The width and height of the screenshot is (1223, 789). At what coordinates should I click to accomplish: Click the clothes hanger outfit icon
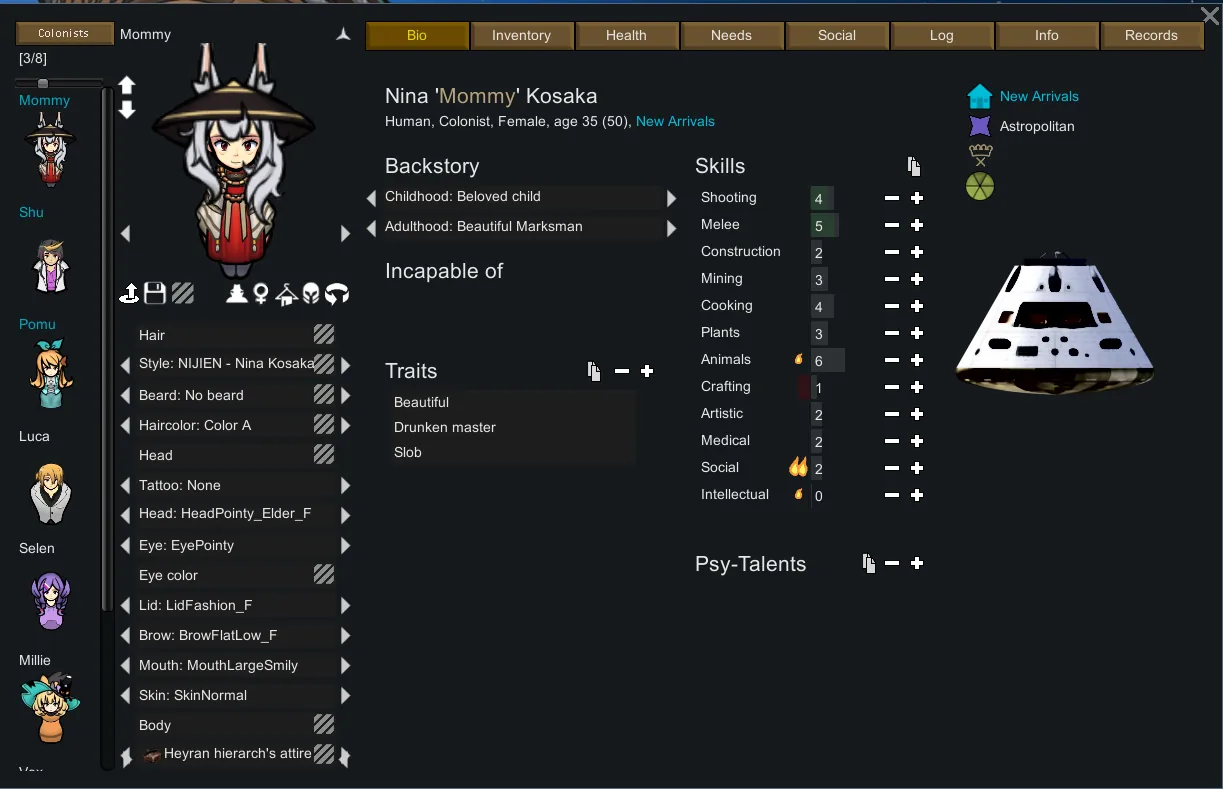click(286, 293)
